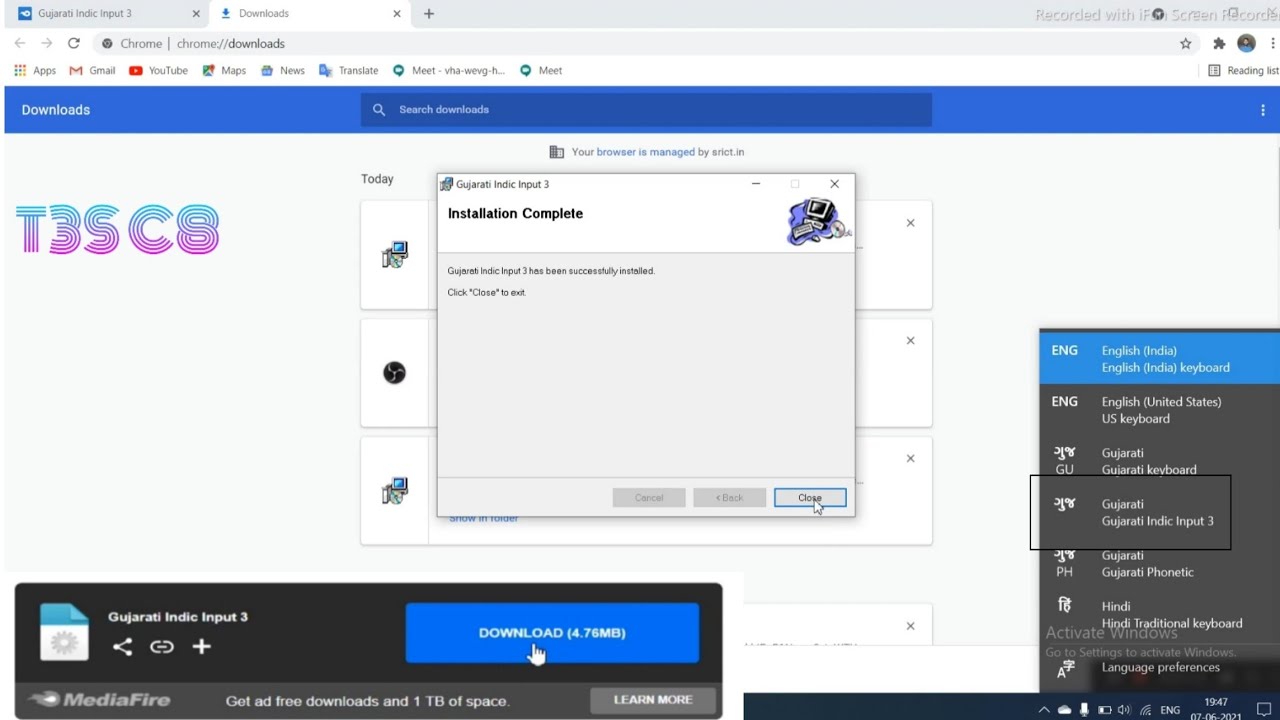Viewport: 1280px width, 720px height.
Task: Click the ENG language indicator in the taskbar
Action: pos(1170,710)
